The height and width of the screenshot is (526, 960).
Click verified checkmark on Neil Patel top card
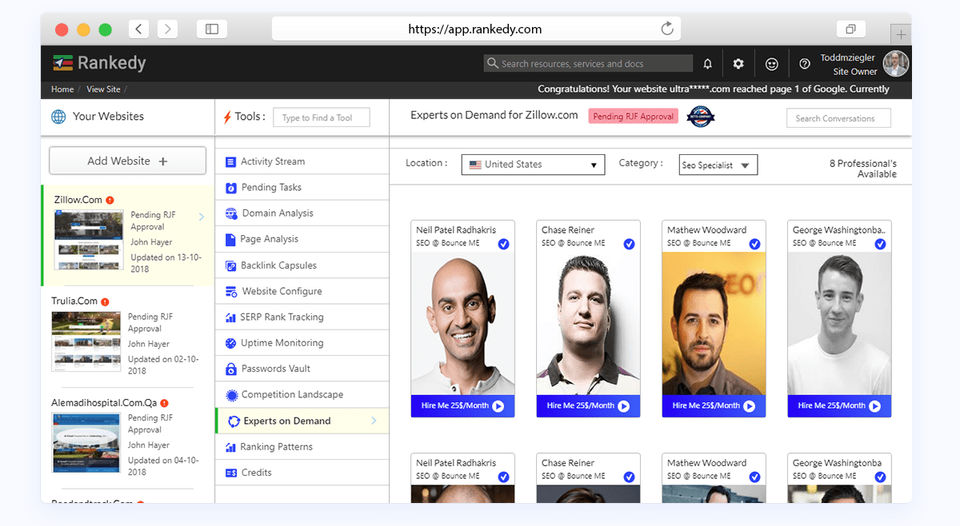(x=503, y=244)
